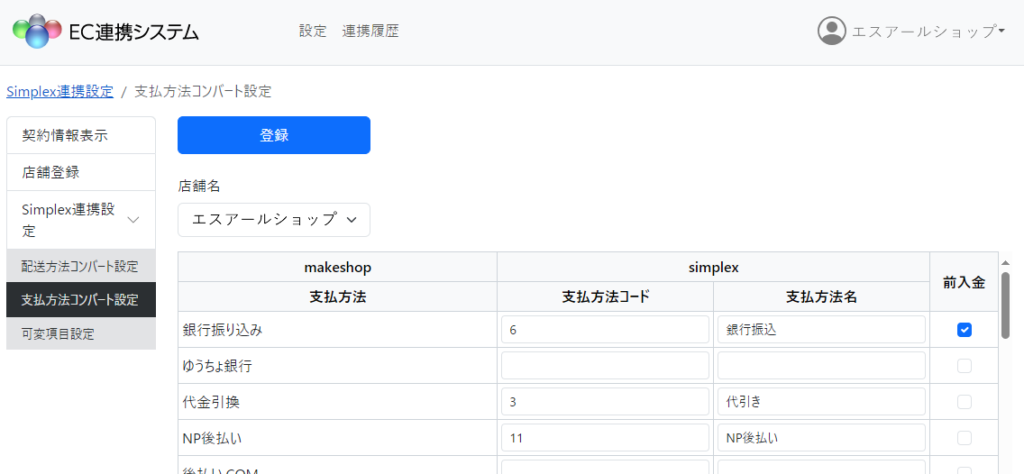Follow the Simplex連携設定 breadcrumb link

pos(60,91)
